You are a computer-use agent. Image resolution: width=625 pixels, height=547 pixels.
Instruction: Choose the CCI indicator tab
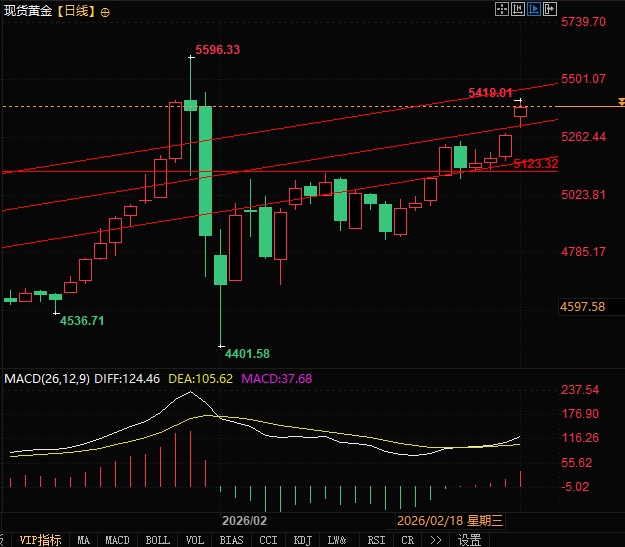268,540
